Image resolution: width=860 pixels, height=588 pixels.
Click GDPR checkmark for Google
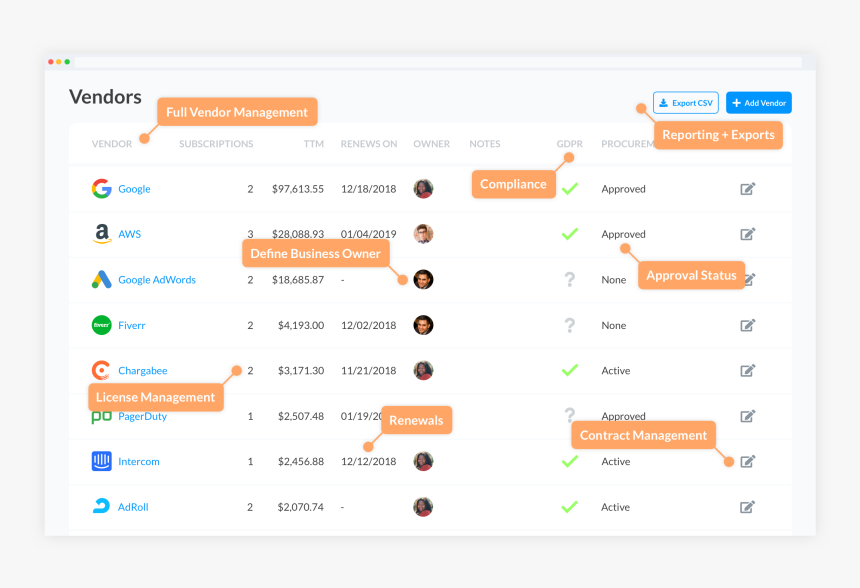point(570,189)
